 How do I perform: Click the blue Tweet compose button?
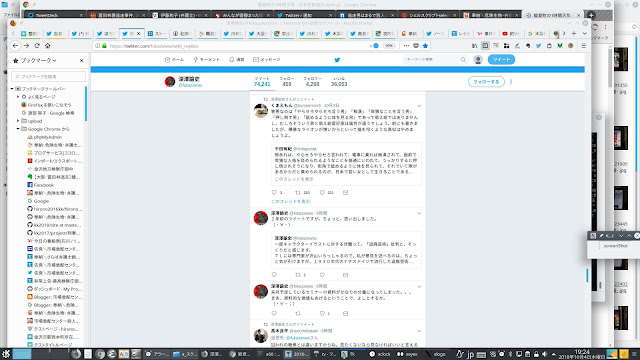click(501, 60)
